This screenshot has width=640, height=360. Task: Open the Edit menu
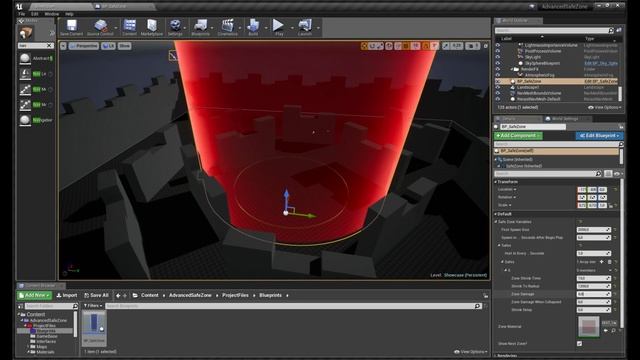(35, 14)
